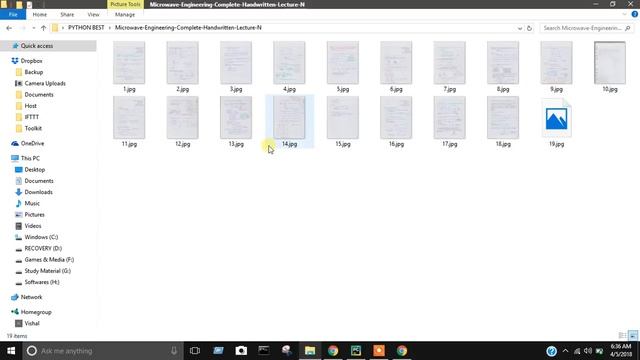
Task: Open Music under This PC
Action: coord(32,203)
